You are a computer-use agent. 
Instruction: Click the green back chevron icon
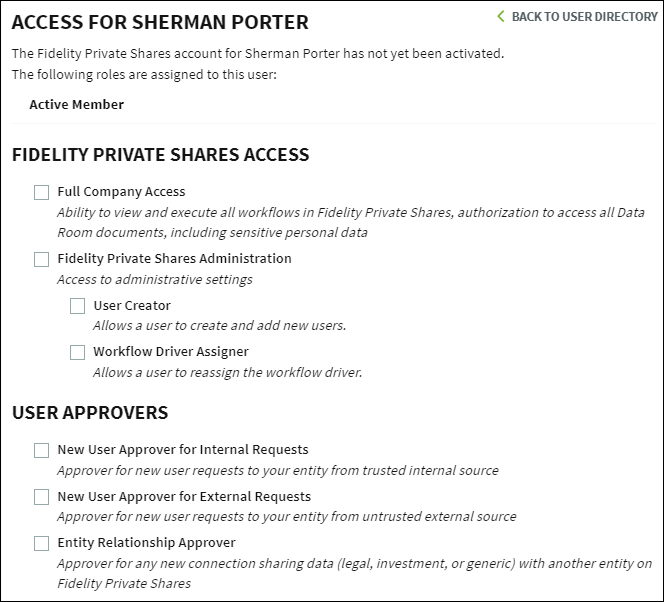pos(501,17)
